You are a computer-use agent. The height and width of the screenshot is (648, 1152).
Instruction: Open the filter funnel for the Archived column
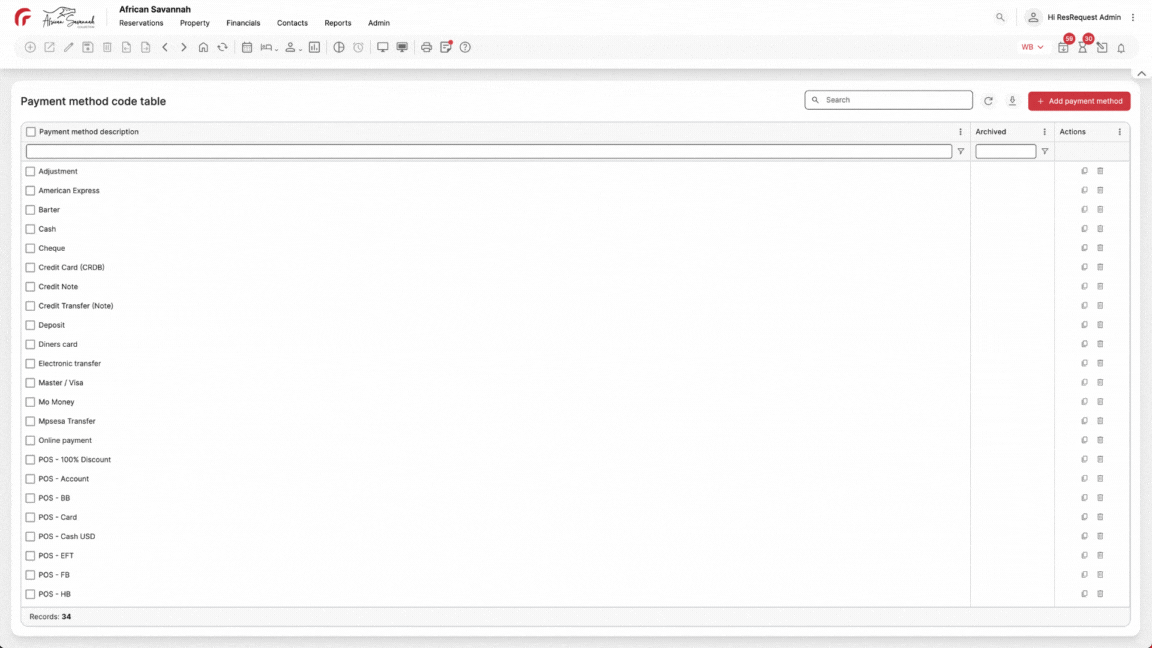coord(1045,151)
